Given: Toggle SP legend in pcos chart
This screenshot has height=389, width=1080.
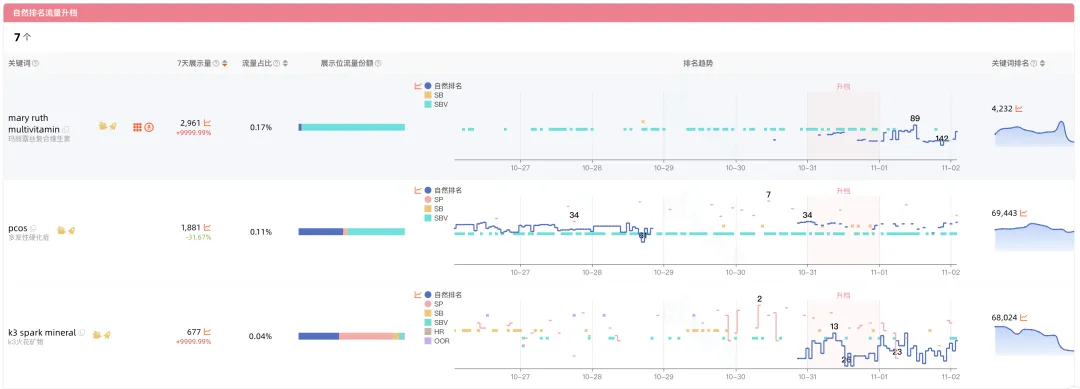Looking at the screenshot, I should click(x=434, y=199).
